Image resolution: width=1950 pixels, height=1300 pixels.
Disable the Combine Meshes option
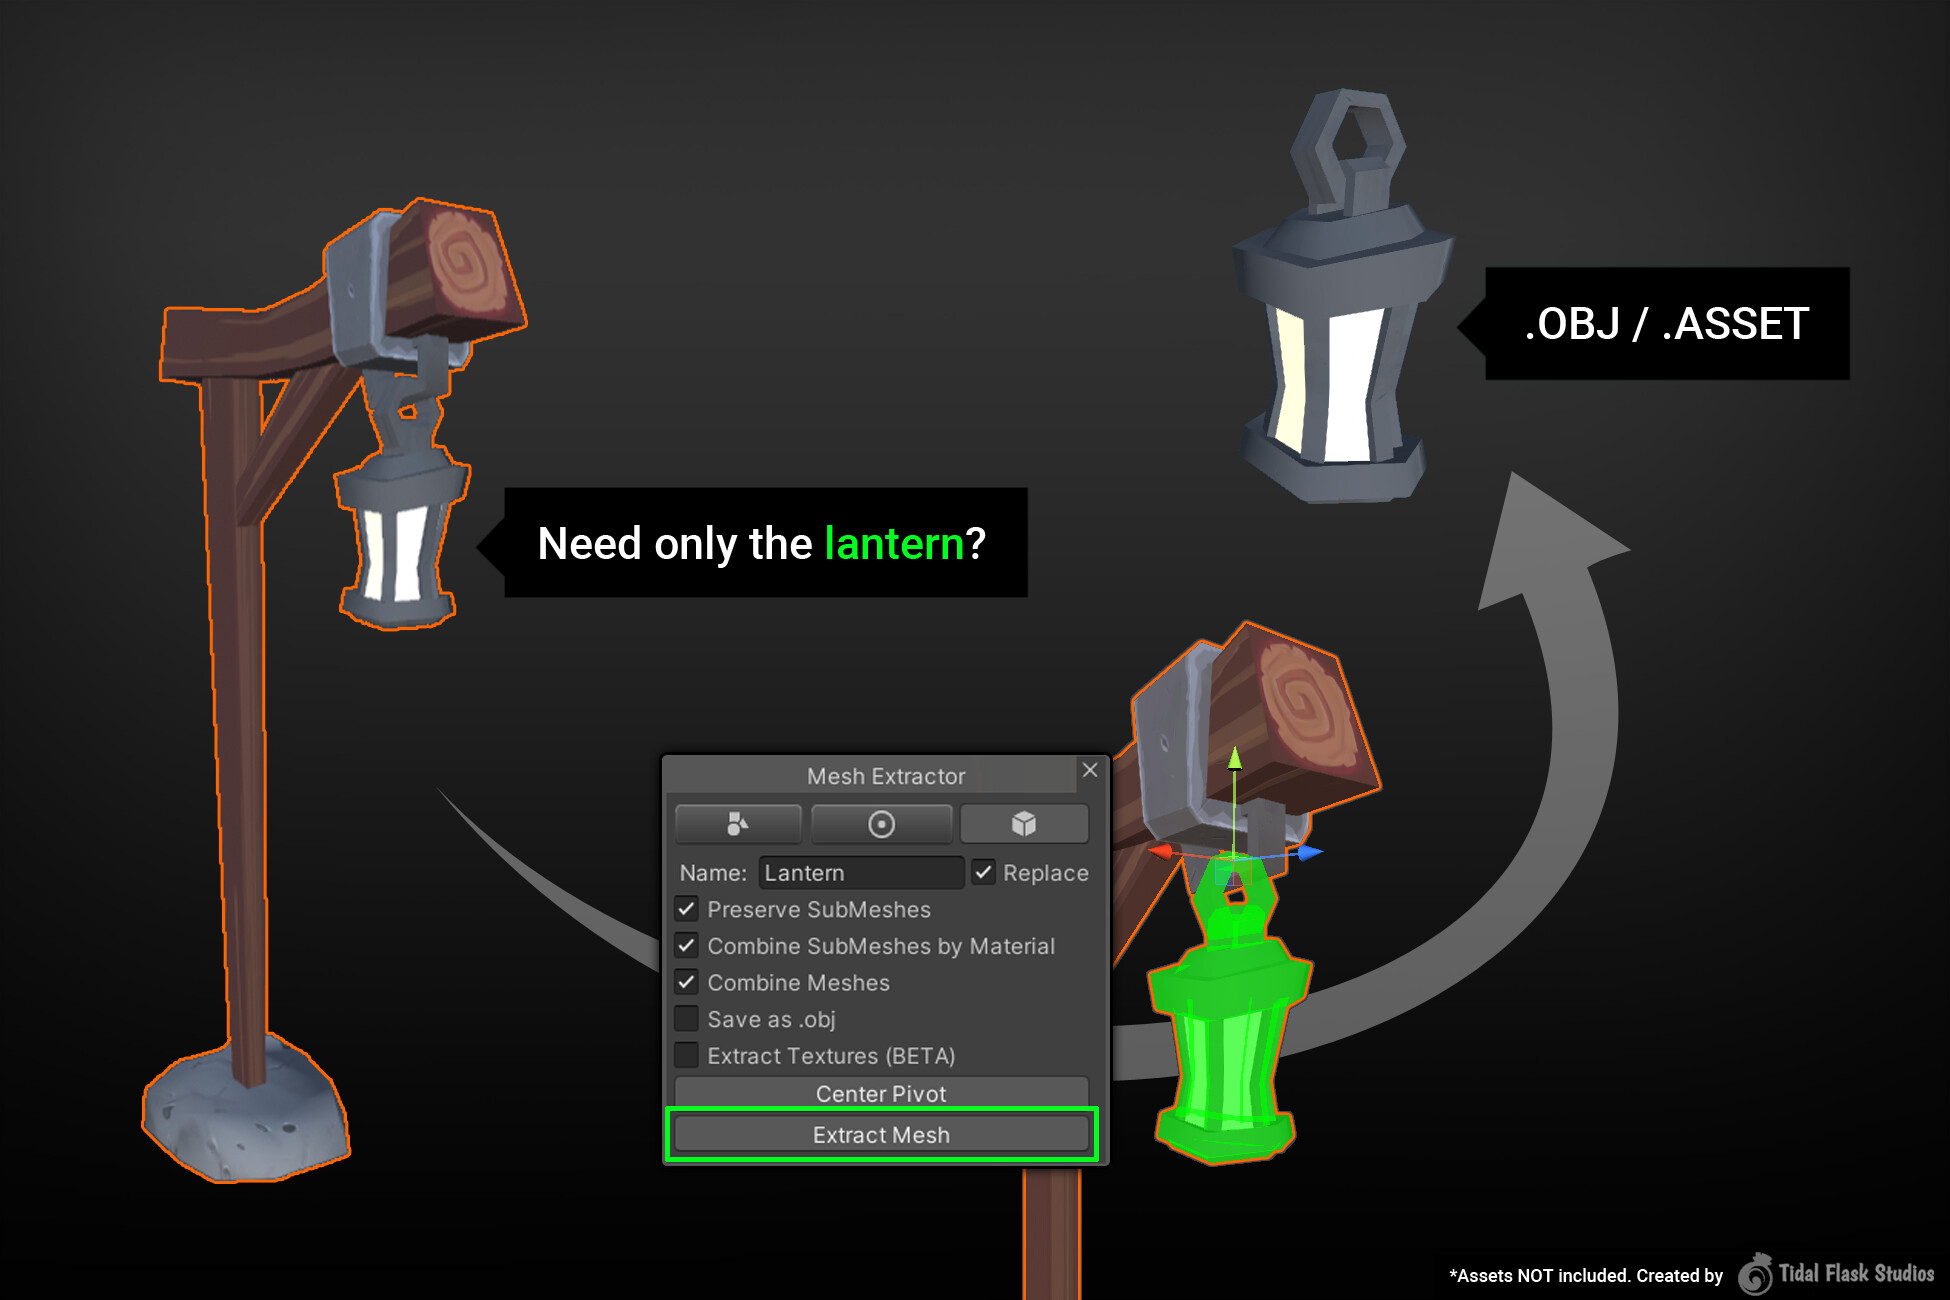point(686,983)
